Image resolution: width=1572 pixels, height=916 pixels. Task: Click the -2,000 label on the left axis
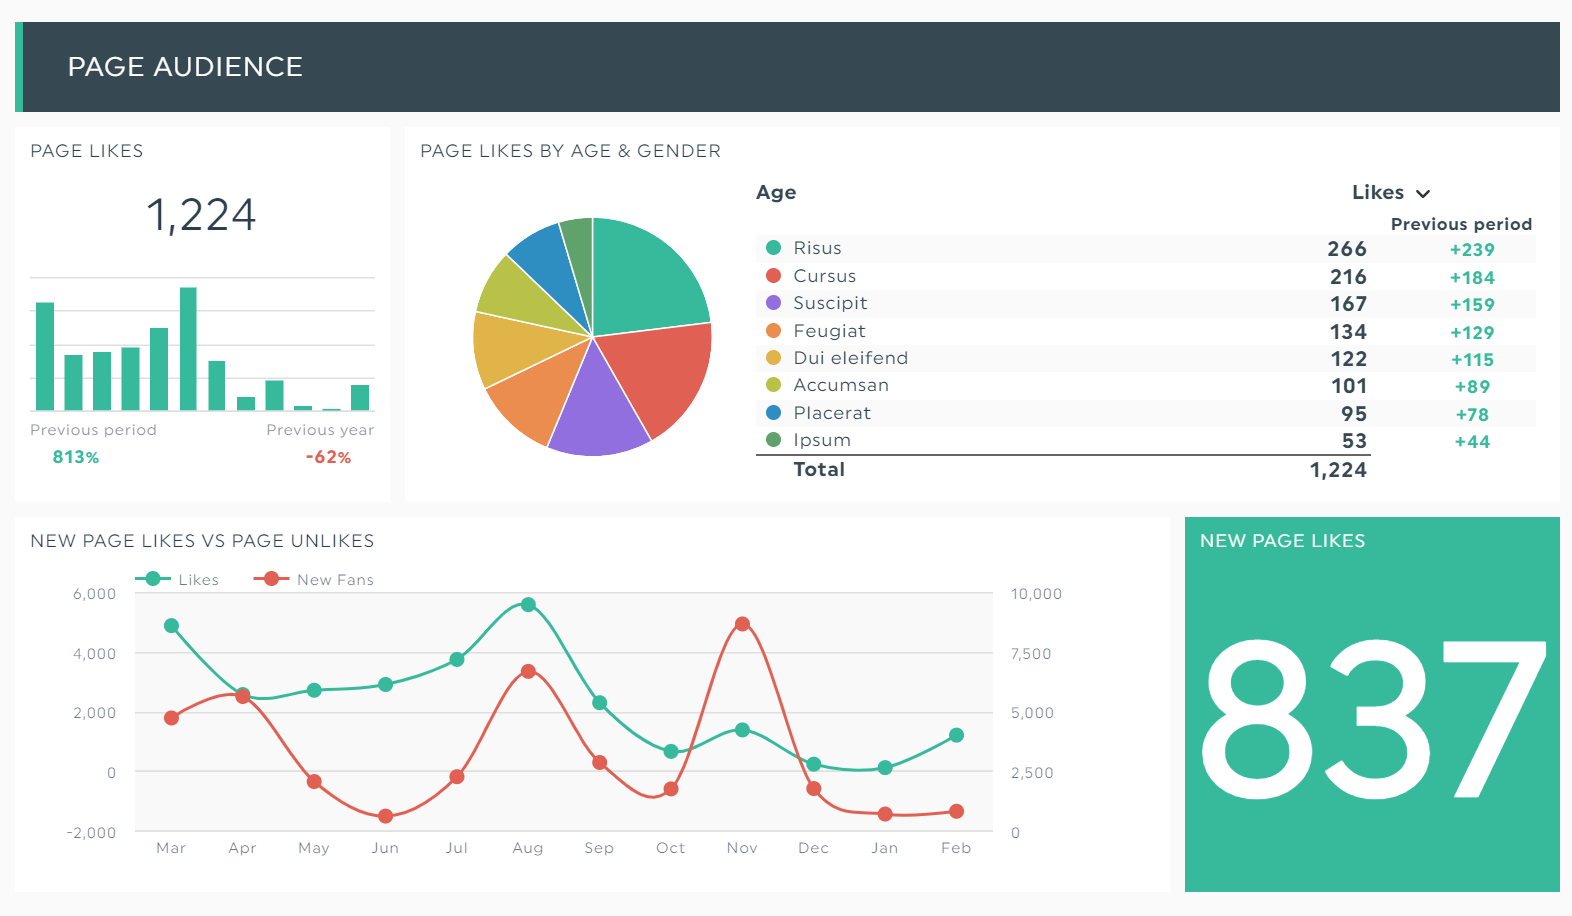click(x=91, y=833)
